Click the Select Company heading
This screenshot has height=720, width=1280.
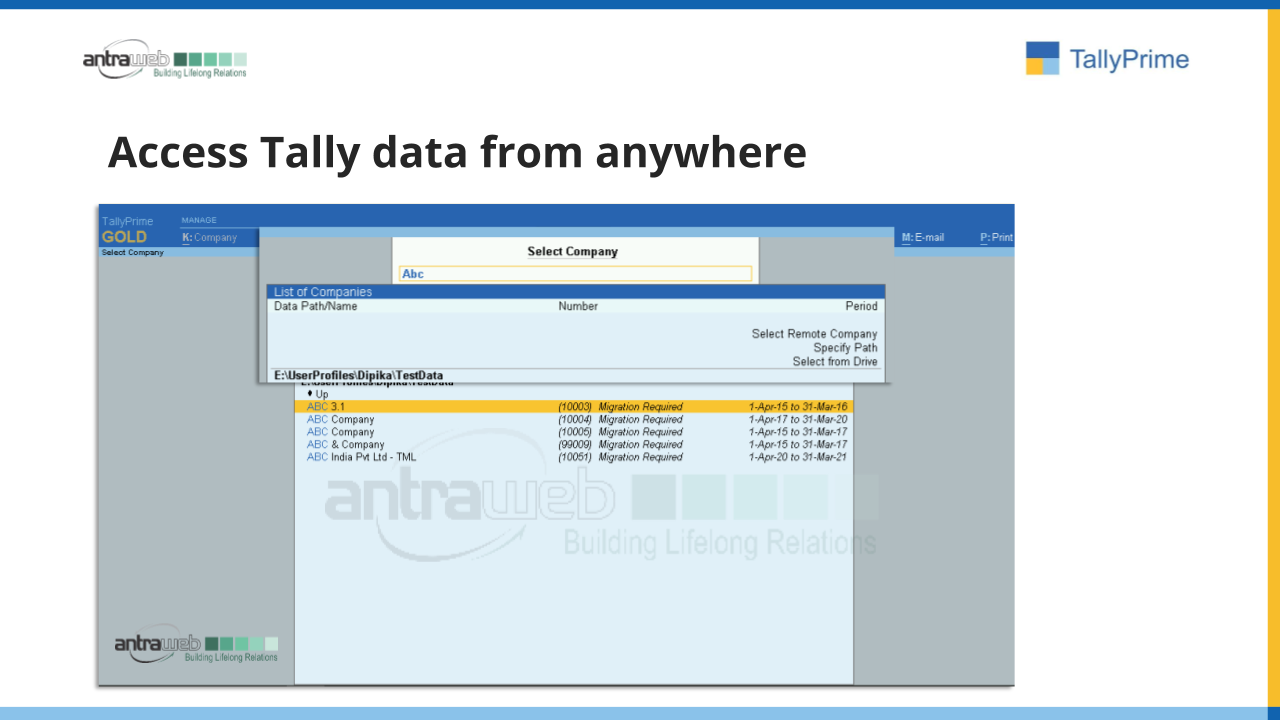pyautogui.click(x=573, y=252)
